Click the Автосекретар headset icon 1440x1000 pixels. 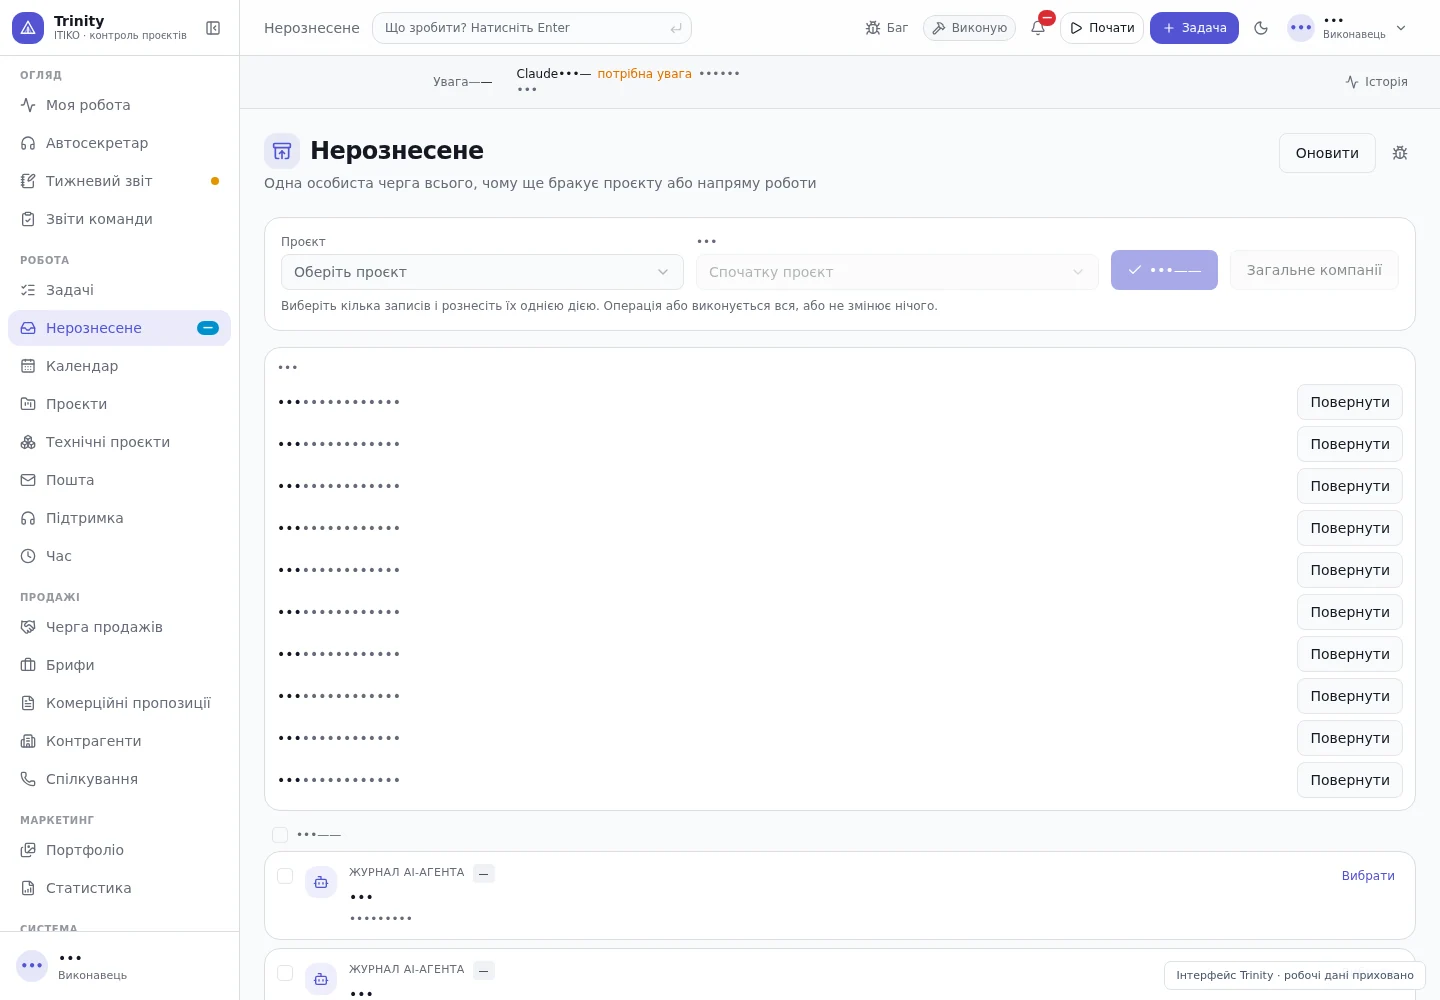click(28, 143)
